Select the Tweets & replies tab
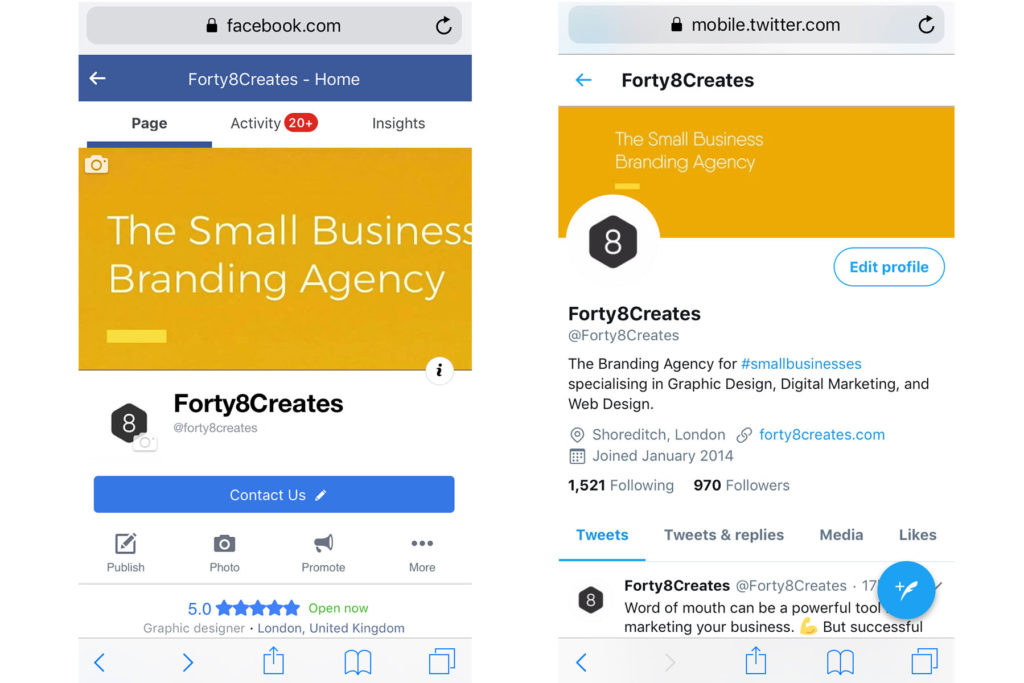This screenshot has width=1024, height=683. 724,535
